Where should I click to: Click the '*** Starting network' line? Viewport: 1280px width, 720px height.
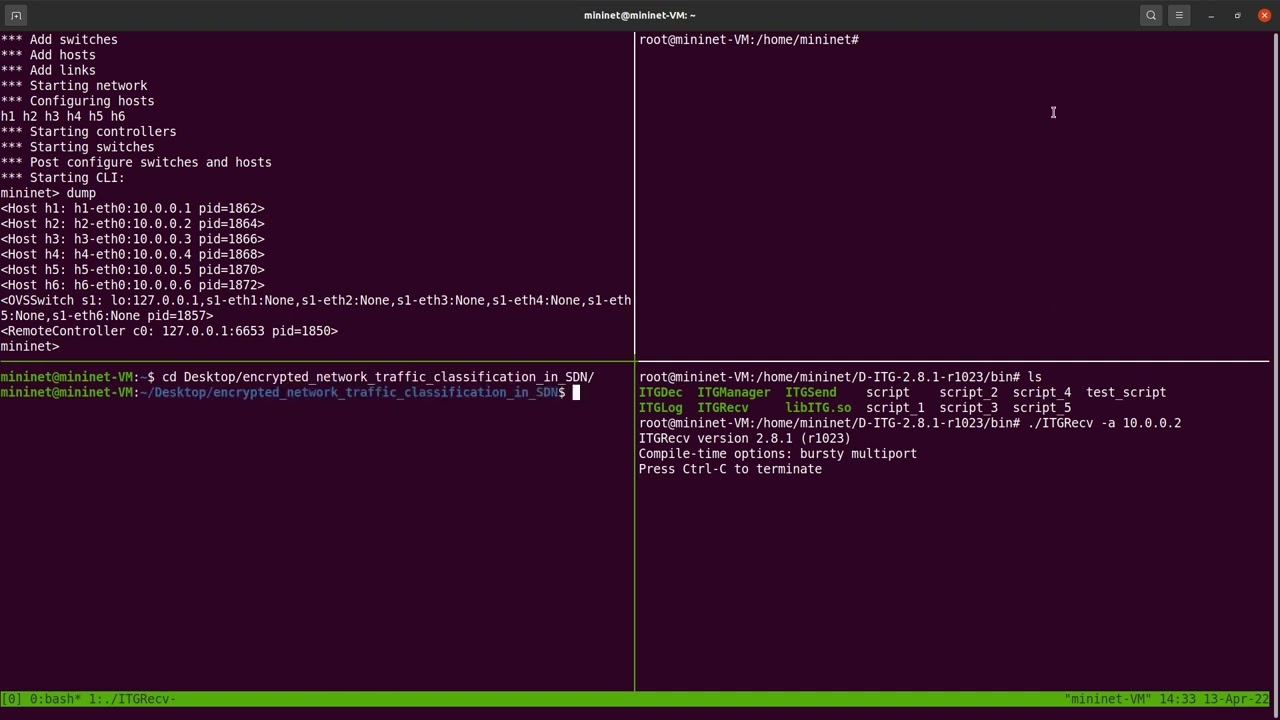(x=74, y=86)
